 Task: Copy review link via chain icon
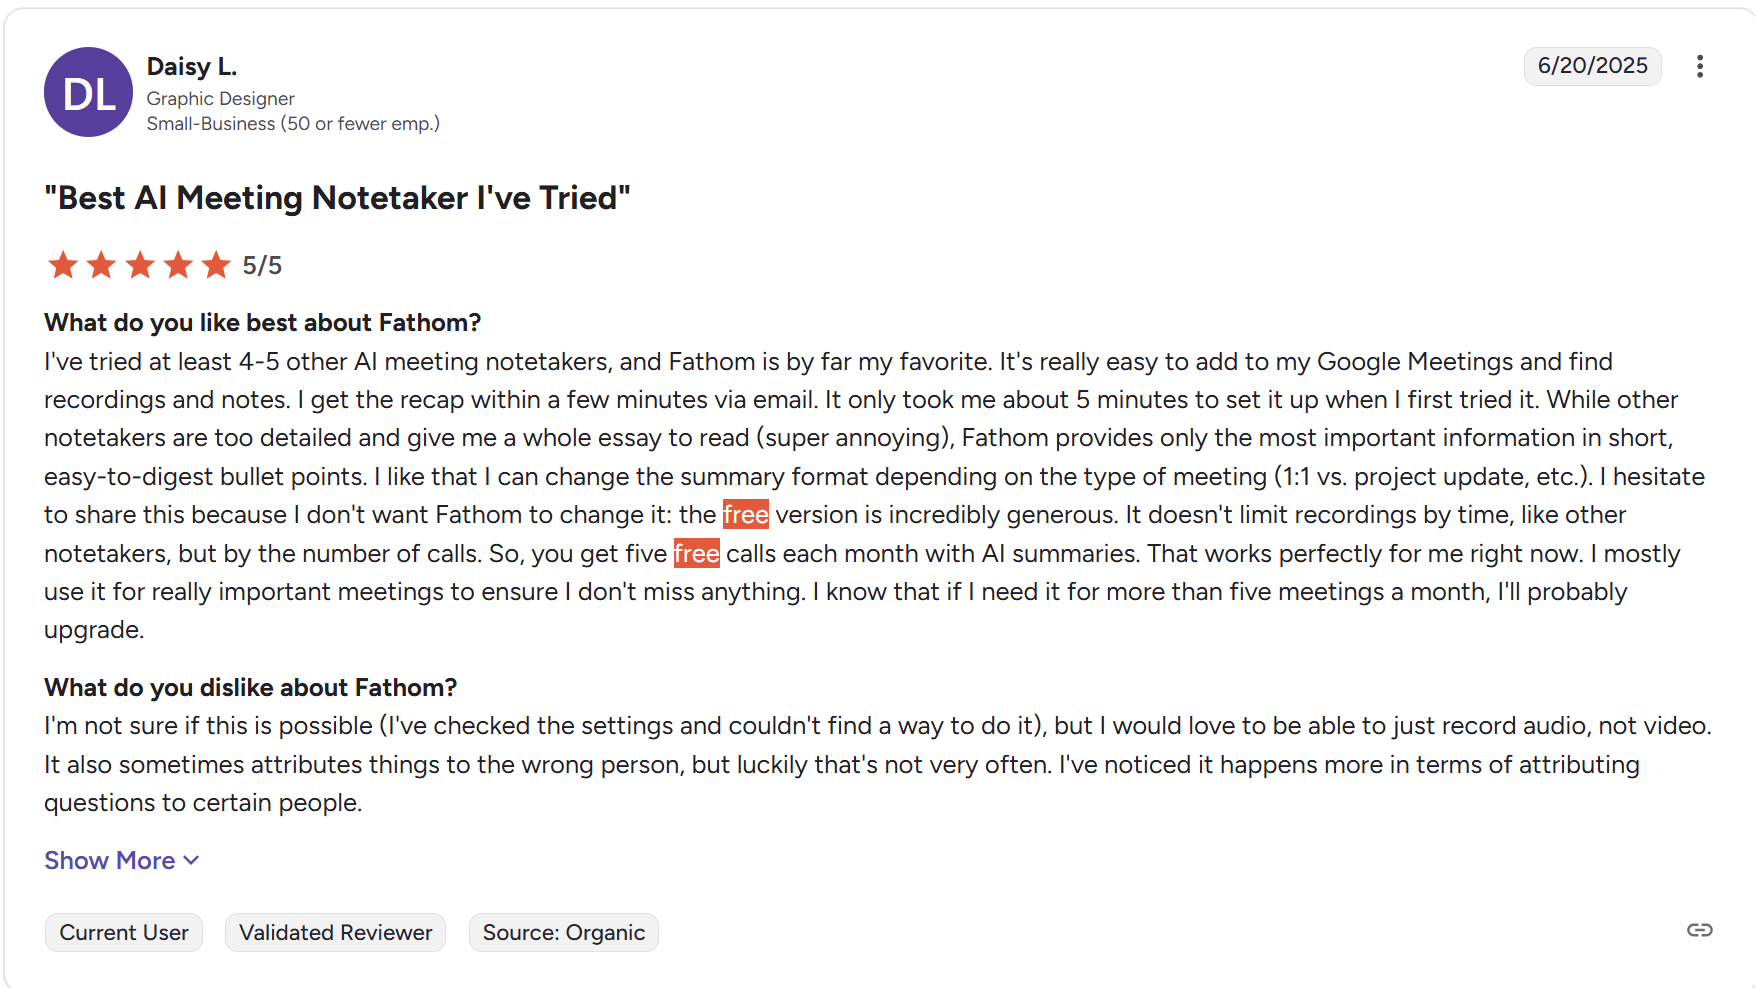pos(1699,930)
